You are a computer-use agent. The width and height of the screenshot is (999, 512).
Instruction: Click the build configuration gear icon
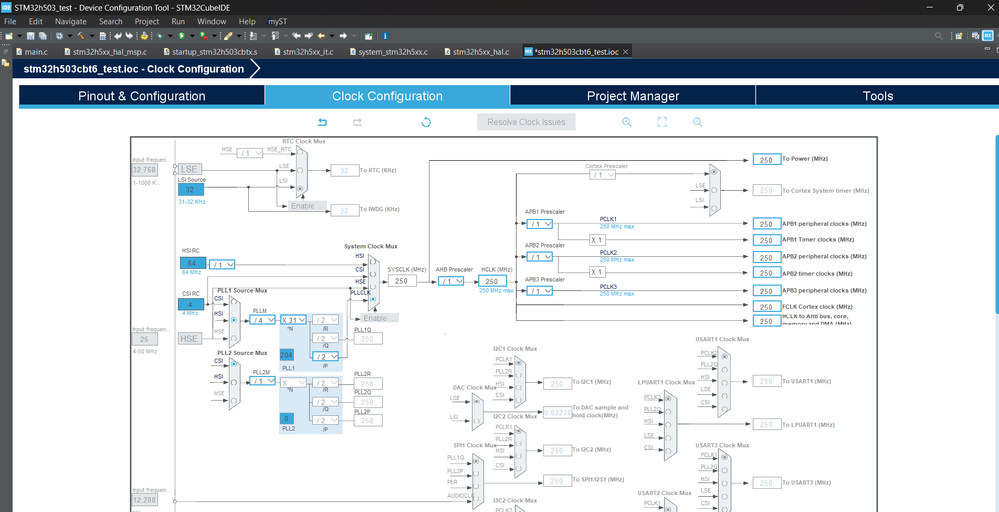pos(59,36)
